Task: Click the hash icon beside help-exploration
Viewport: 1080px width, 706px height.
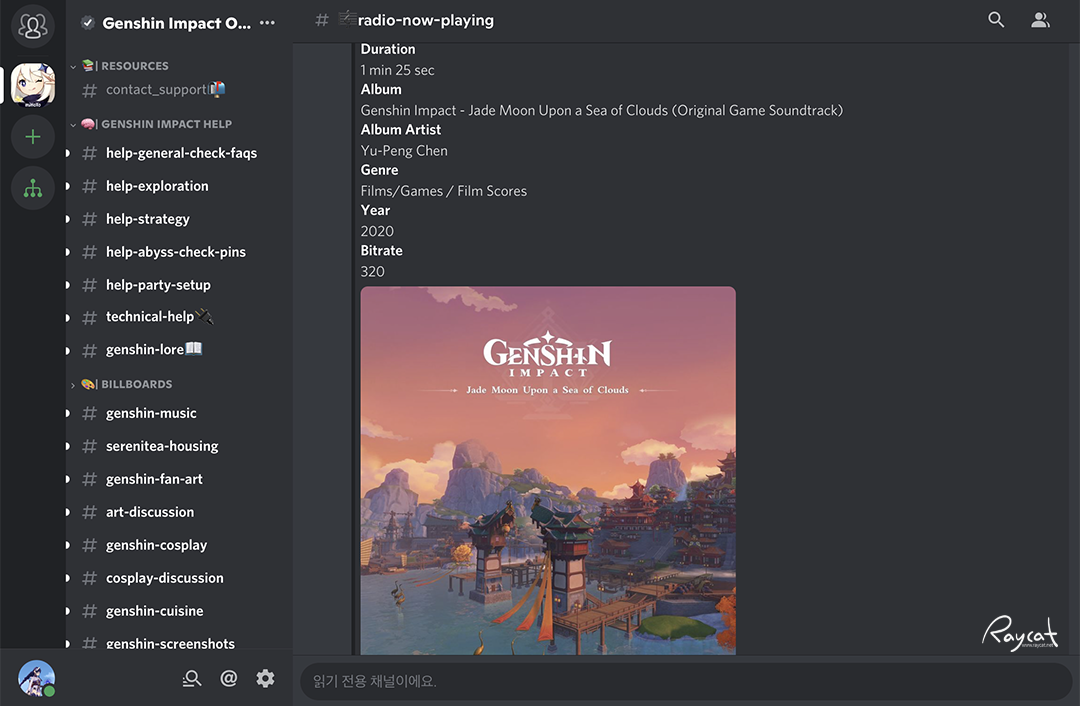Action: (x=90, y=186)
